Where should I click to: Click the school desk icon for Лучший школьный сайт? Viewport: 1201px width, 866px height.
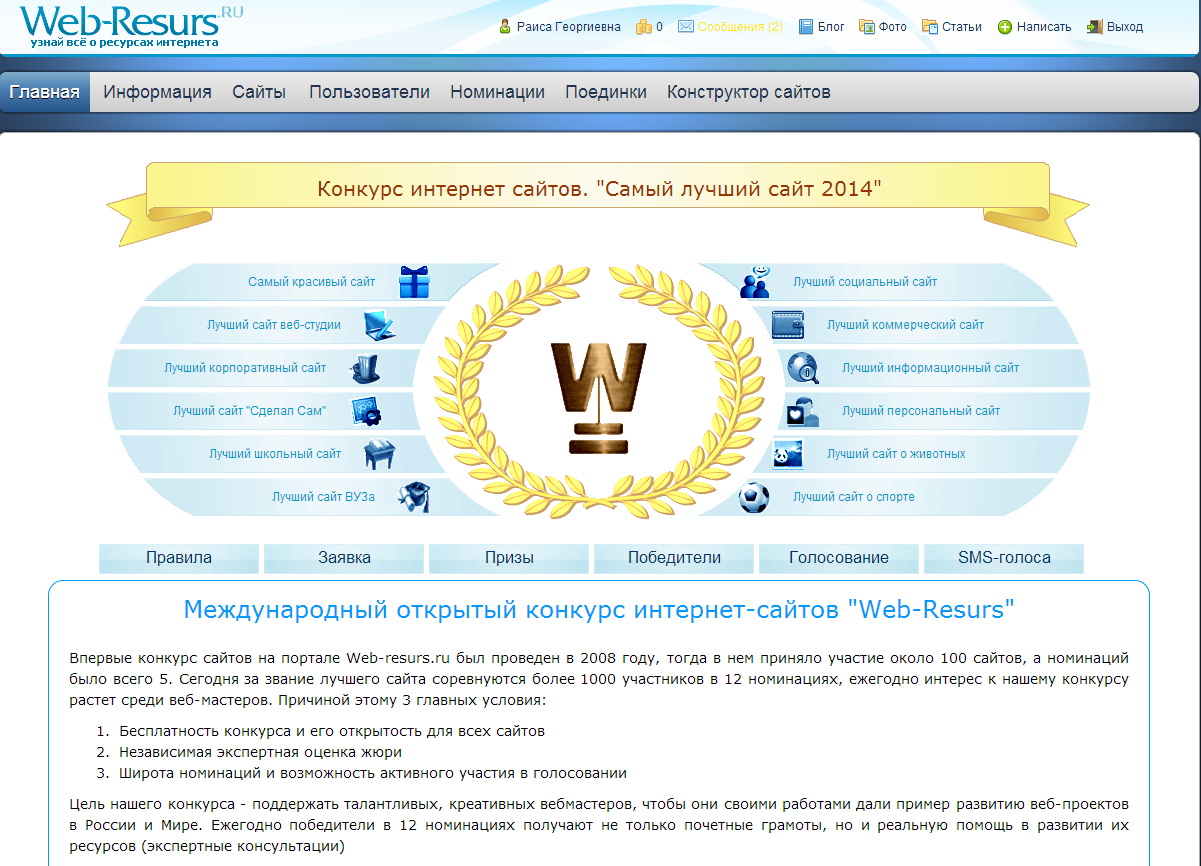(379, 454)
